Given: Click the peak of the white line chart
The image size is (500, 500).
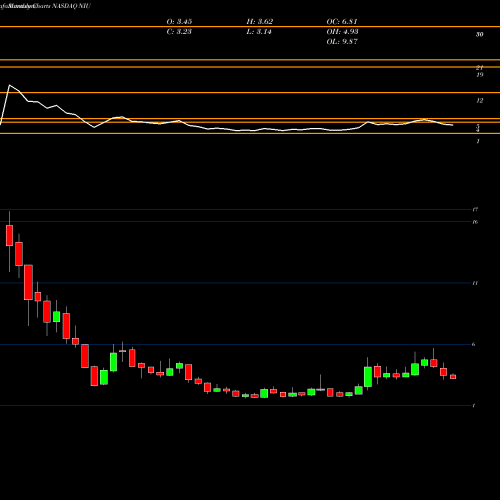Looking at the screenshot, I should 9,85.
